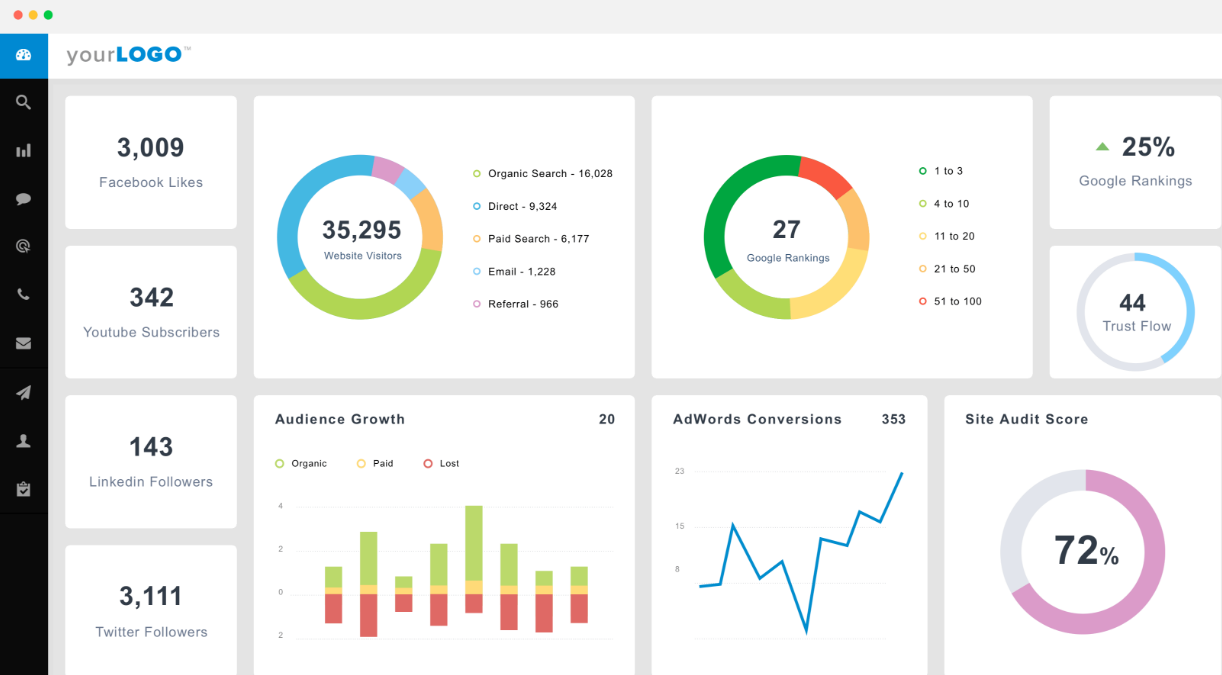The height and width of the screenshot is (675, 1222).
Task: Open the Analytics bar-chart sidebar icon
Action: [x=22, y=150]
